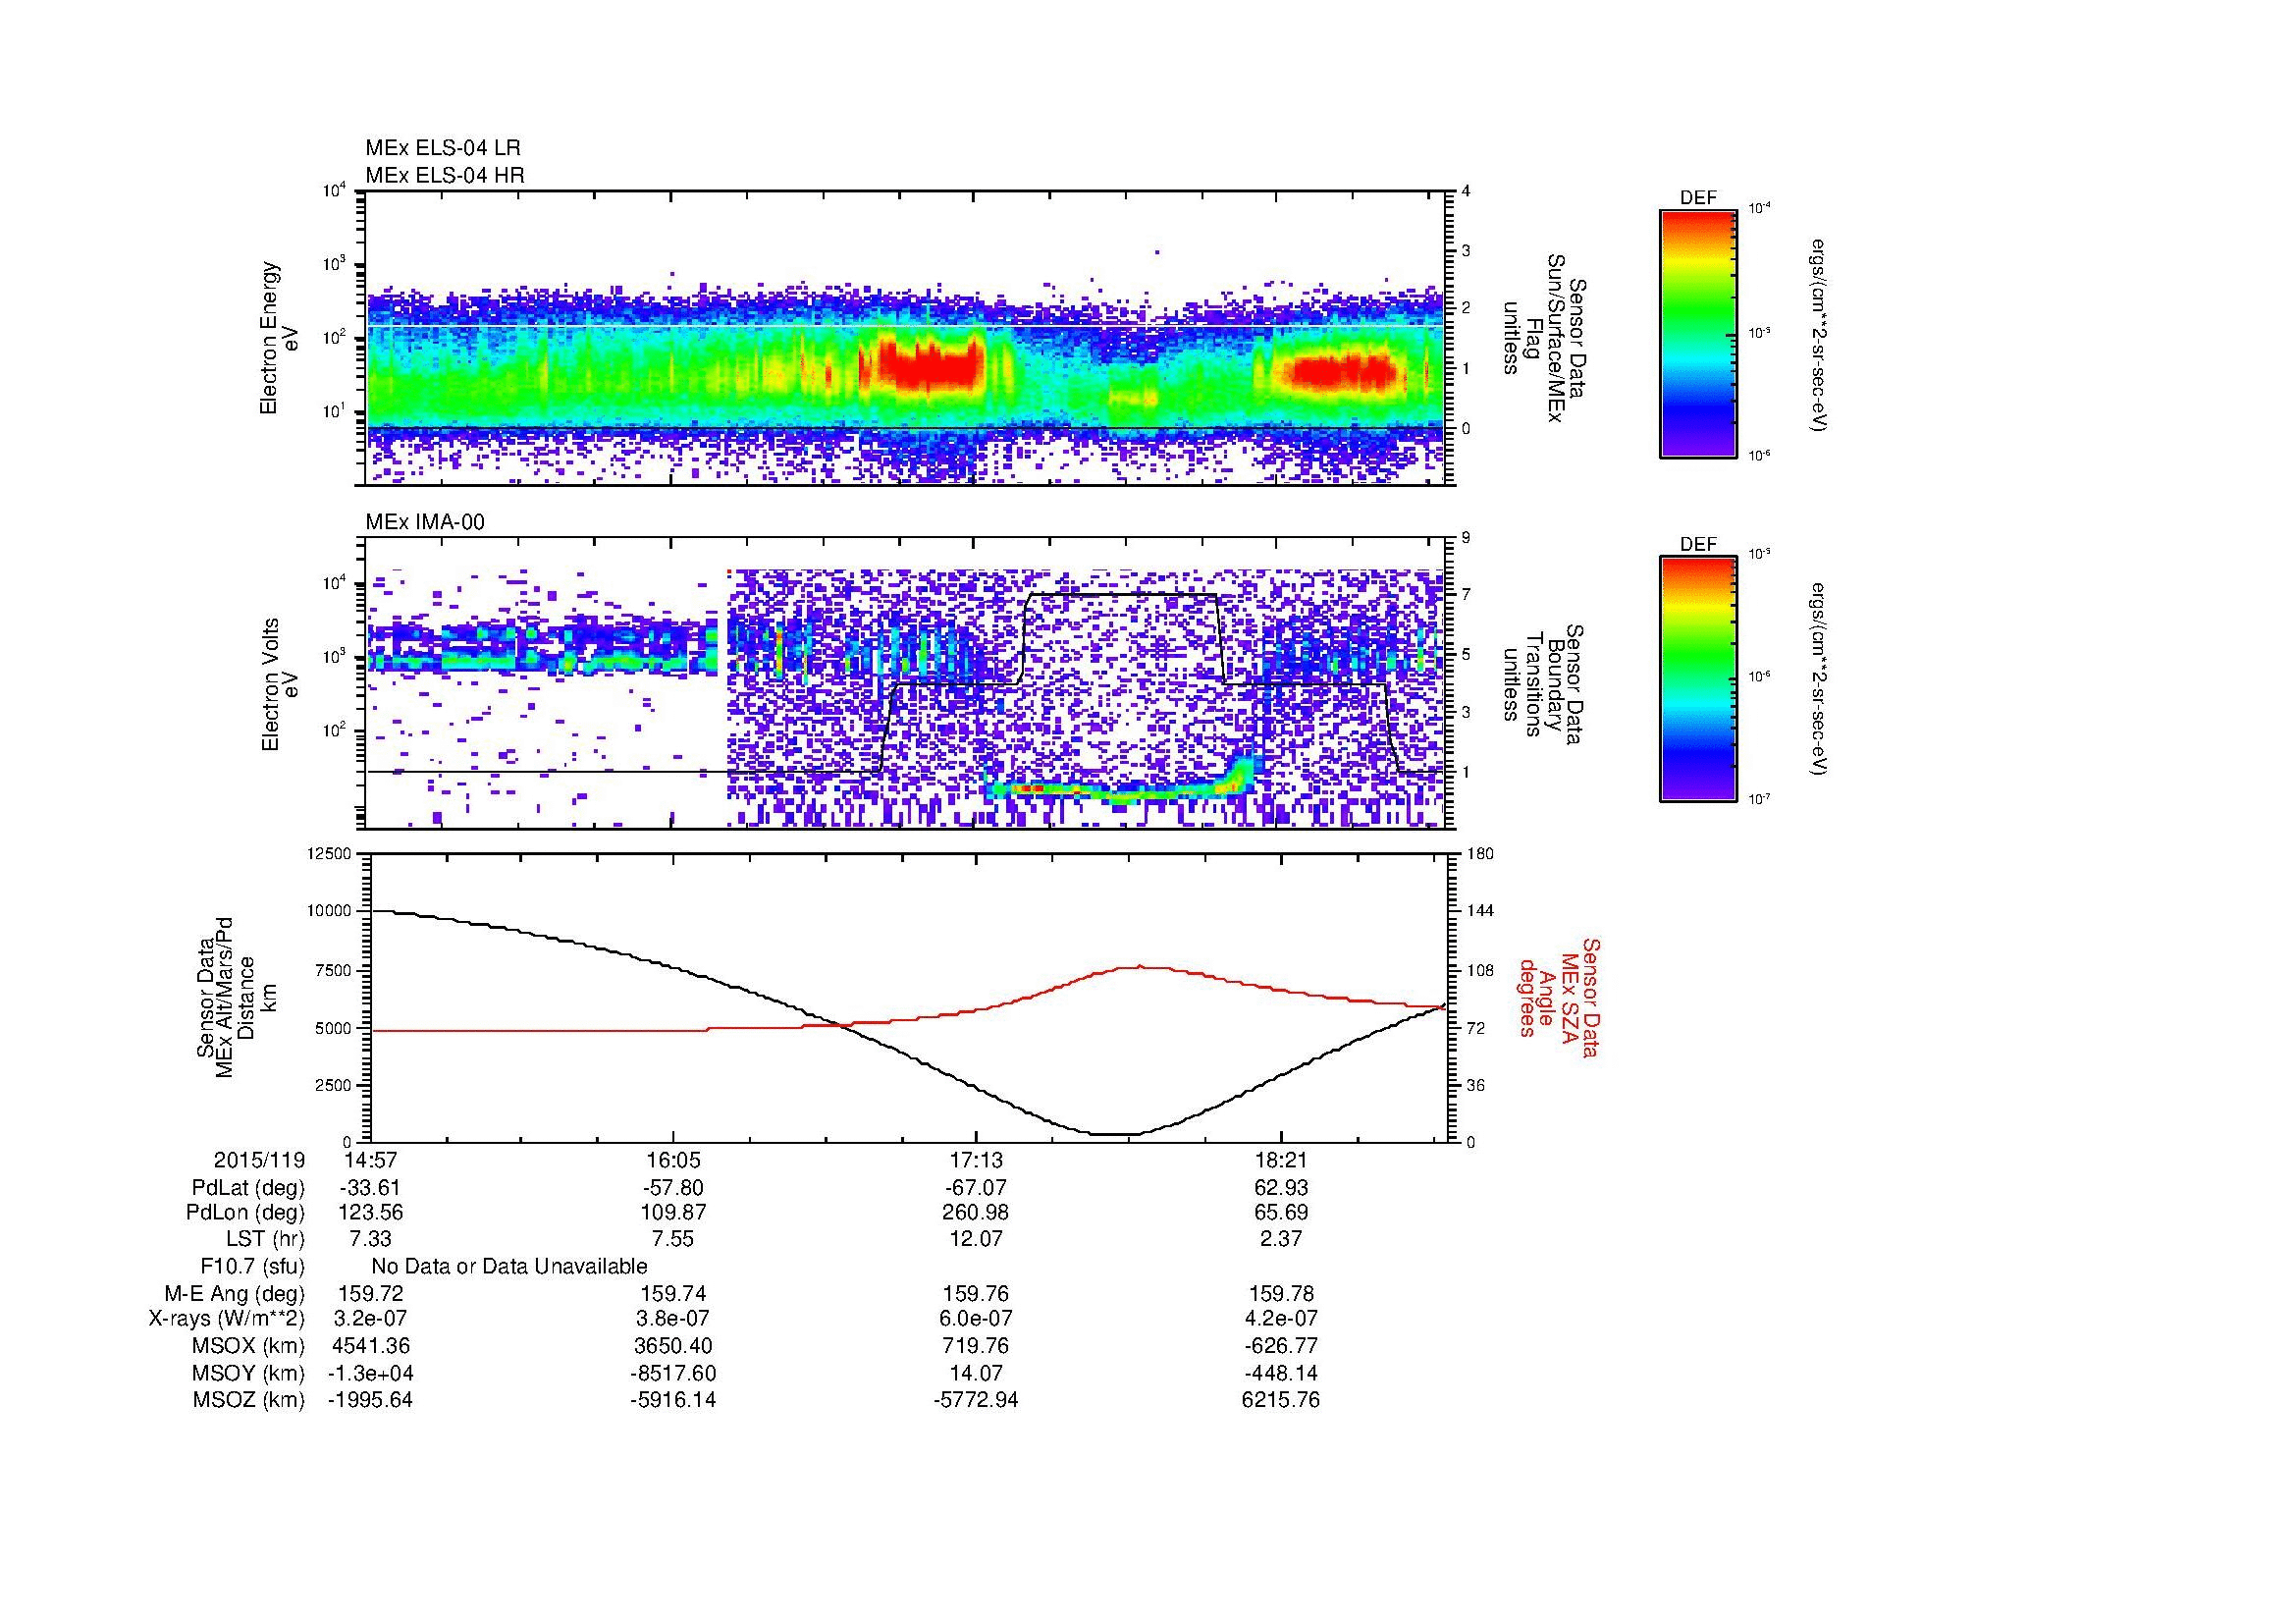Viewport: 2296px width, 1623px height.
Task: Click X-rays value 3.8e-07
Action: tap(673, 1319)
